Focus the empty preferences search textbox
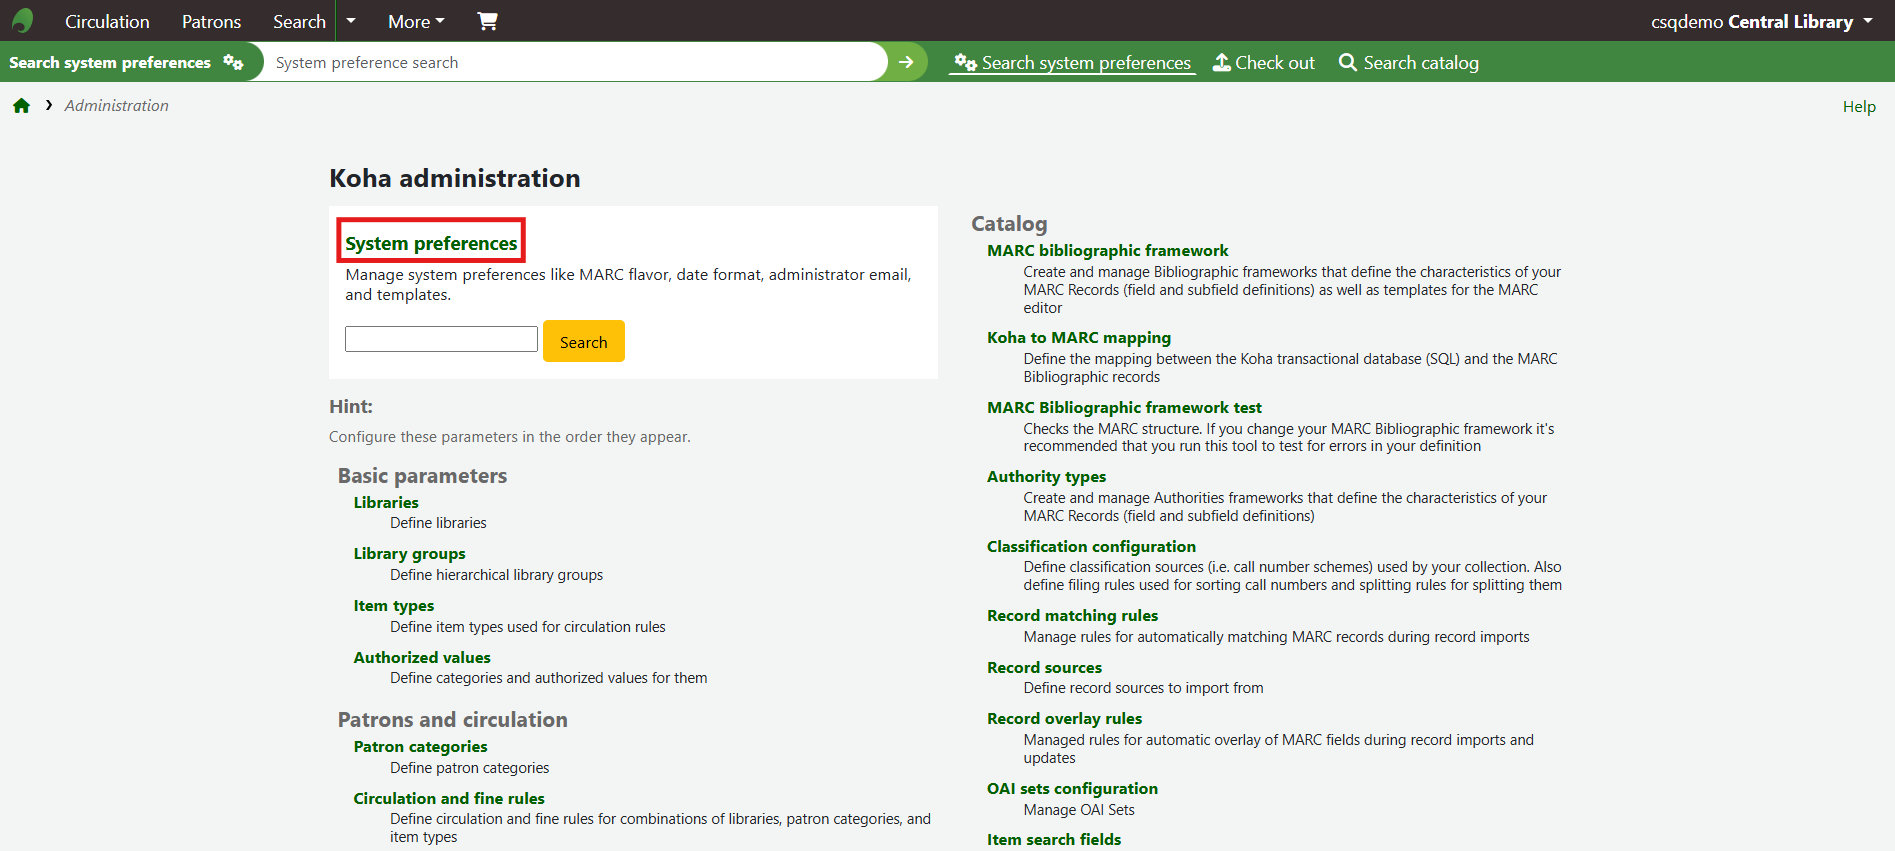1895x851 pixels. point(441,340)
